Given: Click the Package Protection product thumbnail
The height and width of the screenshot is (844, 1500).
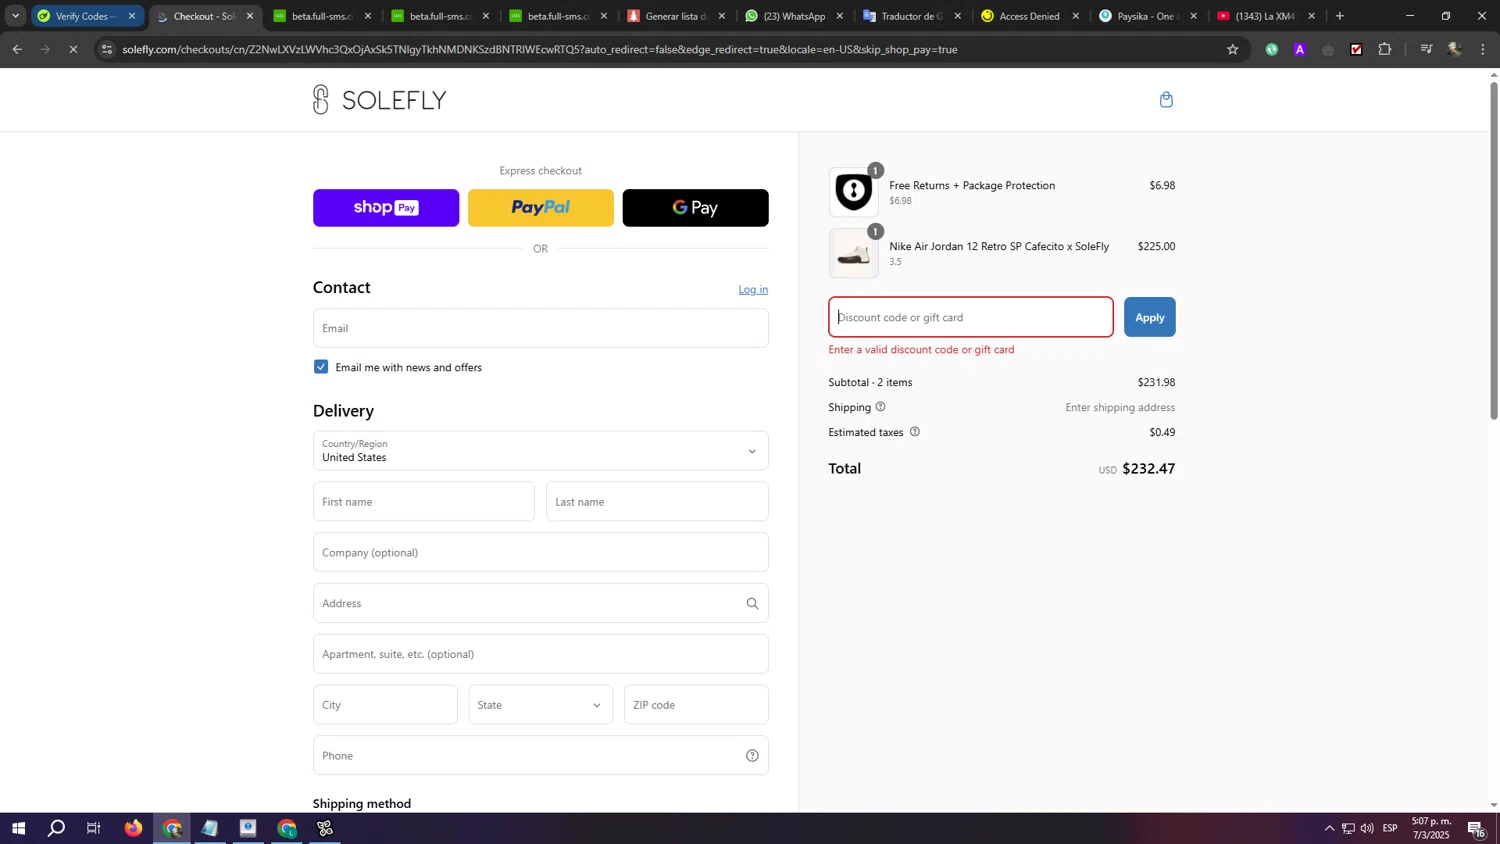Looking at the screenshot, I should (x=853, y=192).
